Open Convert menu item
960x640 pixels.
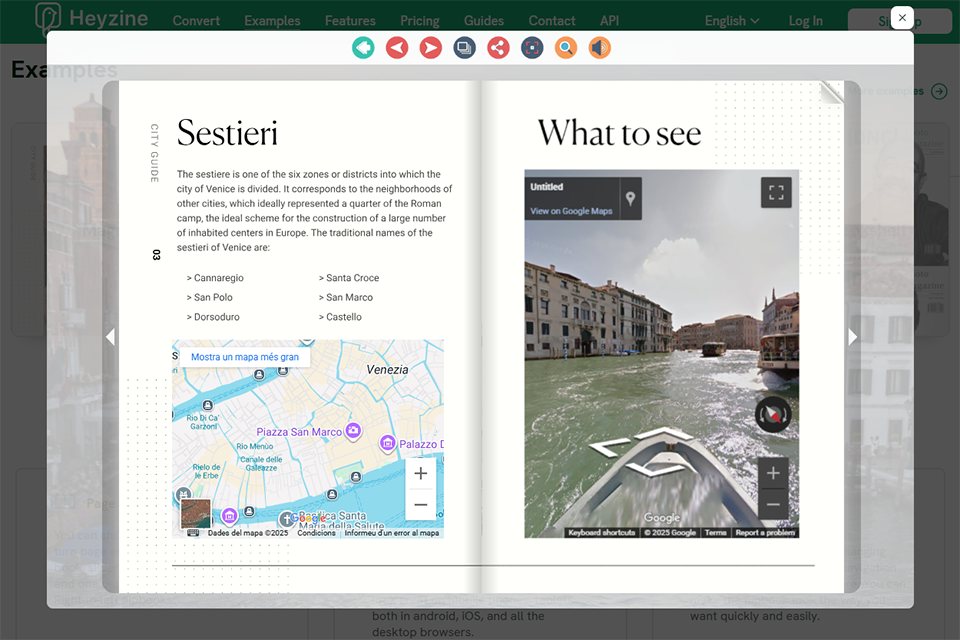pos(196,21)
